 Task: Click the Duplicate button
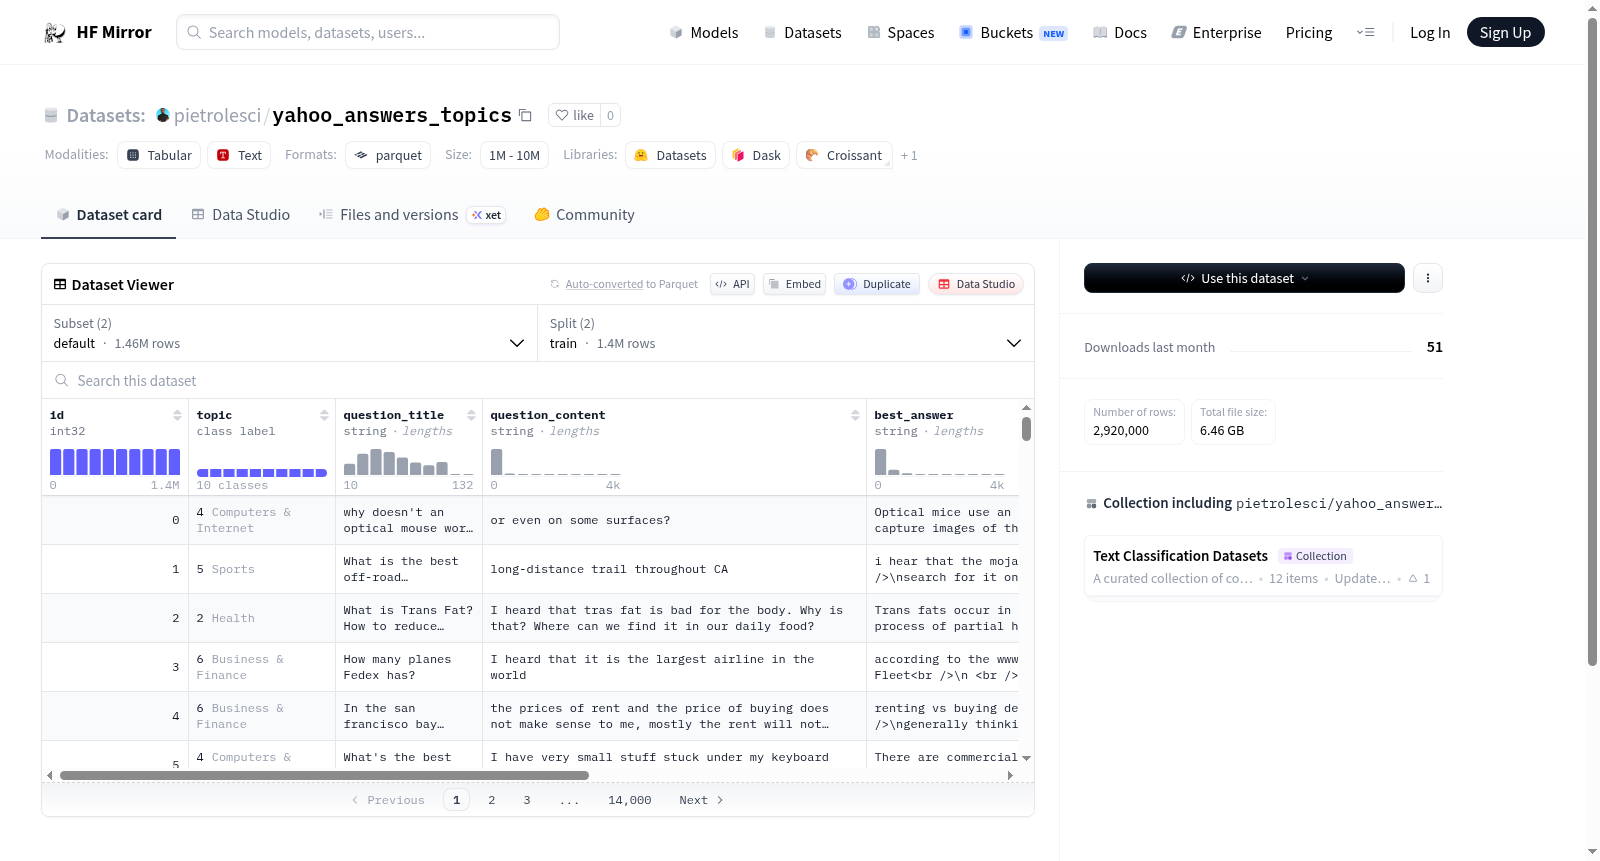[x=876, y=284]
